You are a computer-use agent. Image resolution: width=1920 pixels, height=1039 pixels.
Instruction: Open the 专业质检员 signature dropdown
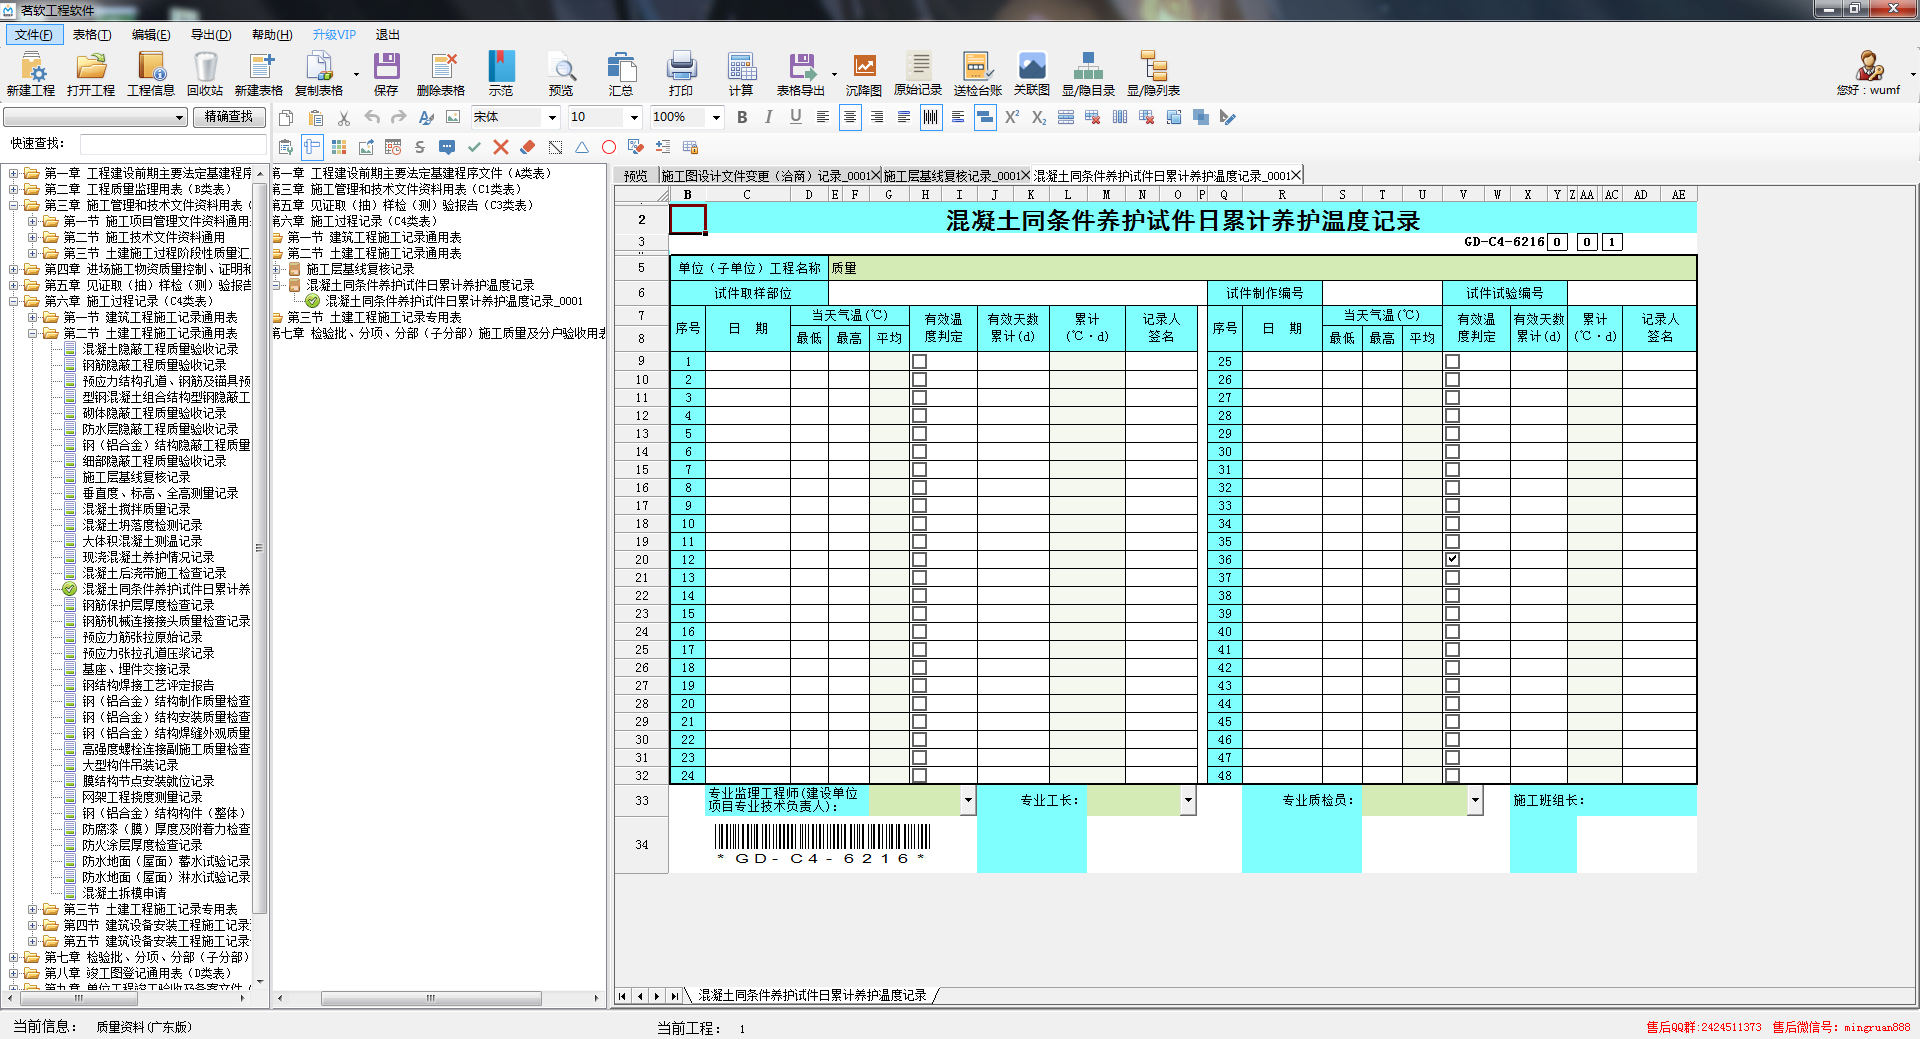click(1475, 799)
